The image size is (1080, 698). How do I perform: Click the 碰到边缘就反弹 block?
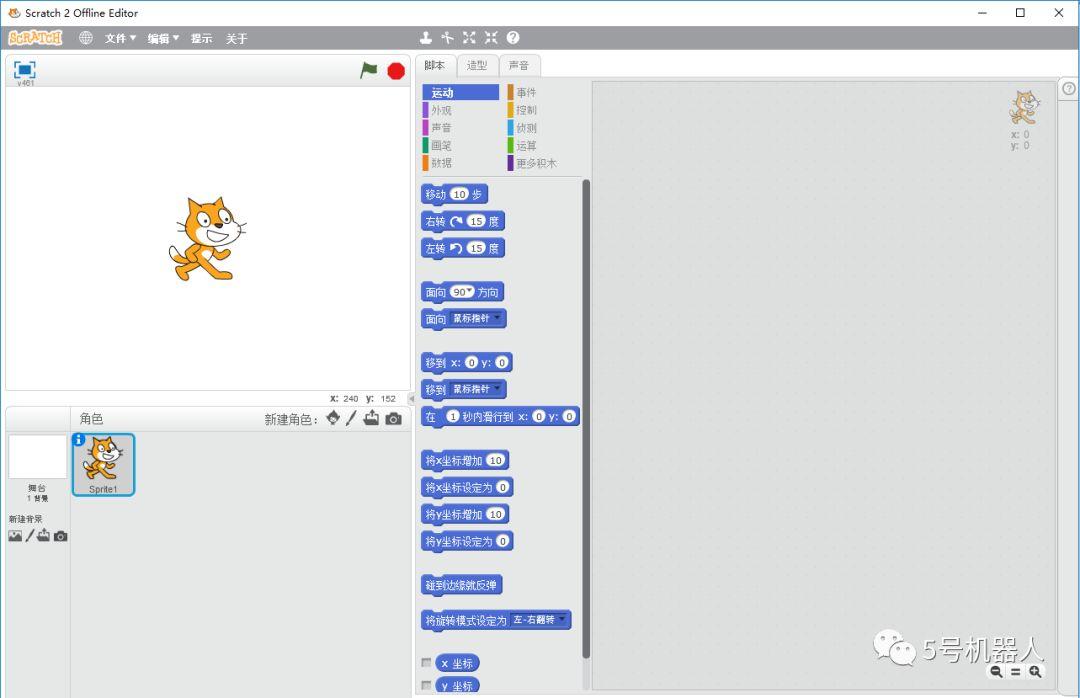461,586
